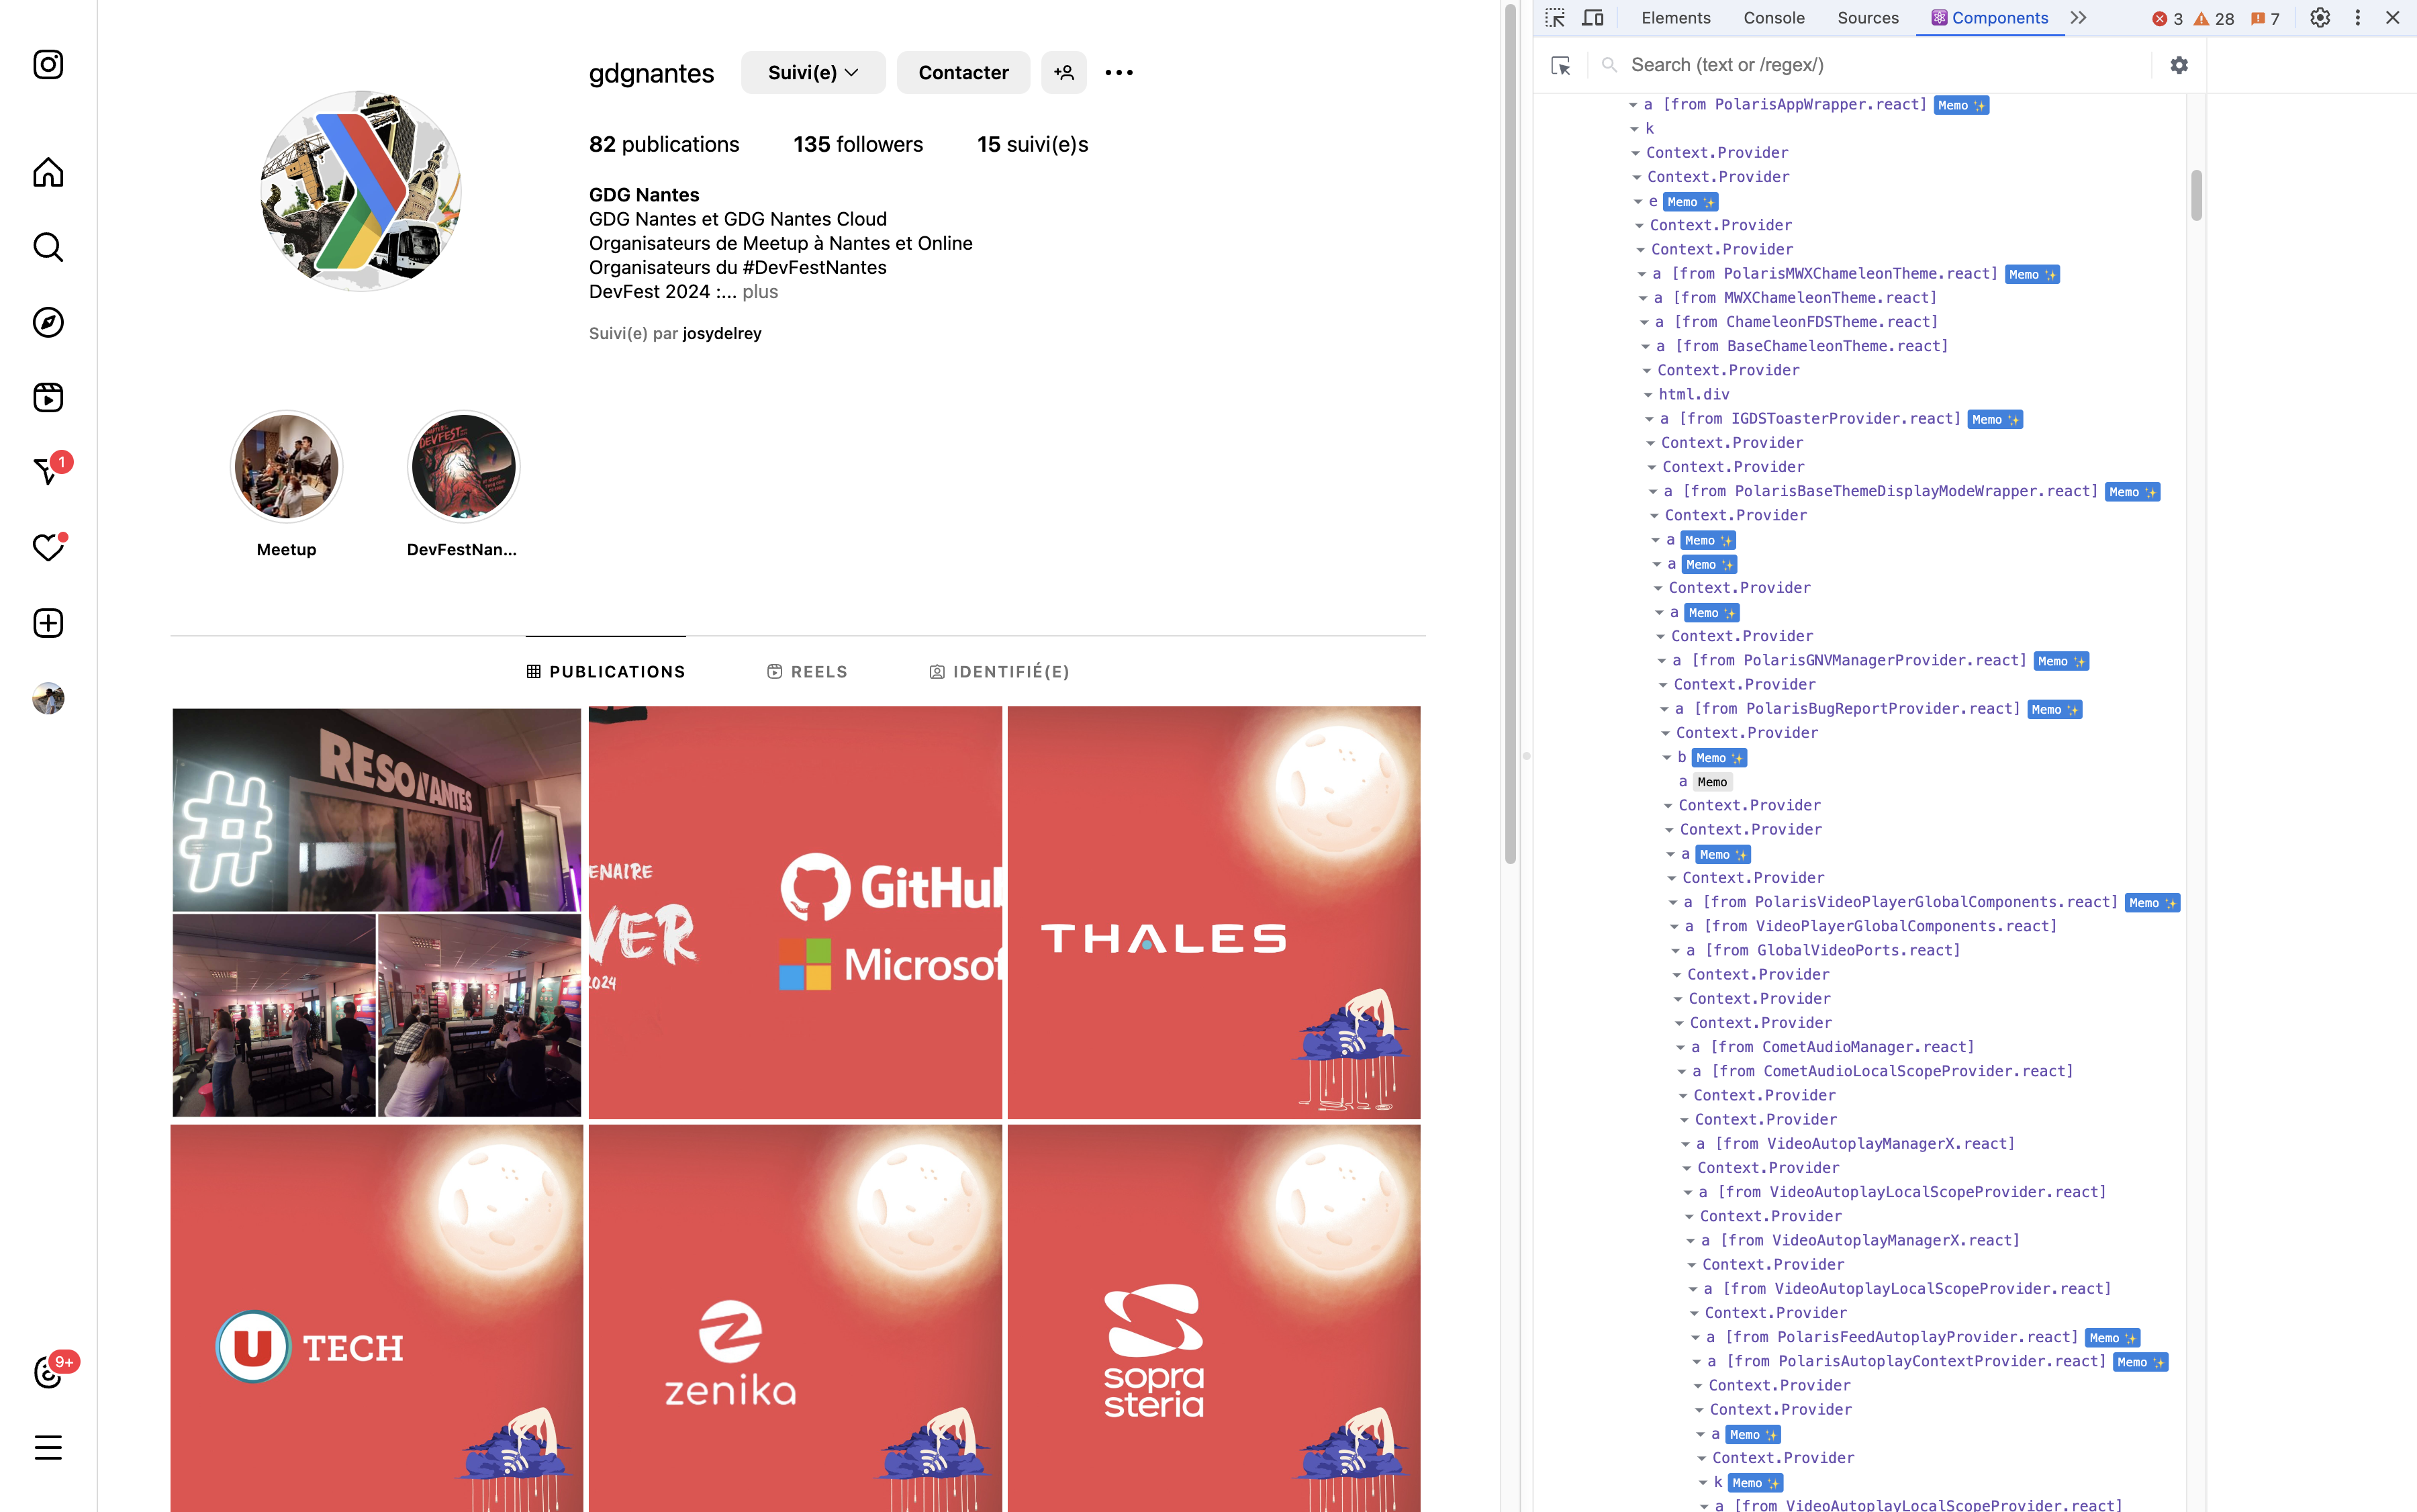Viewport: 2417px width, 1512px height.
Task: Open Components view settings gear
Action: click(x=2179, y=65)
